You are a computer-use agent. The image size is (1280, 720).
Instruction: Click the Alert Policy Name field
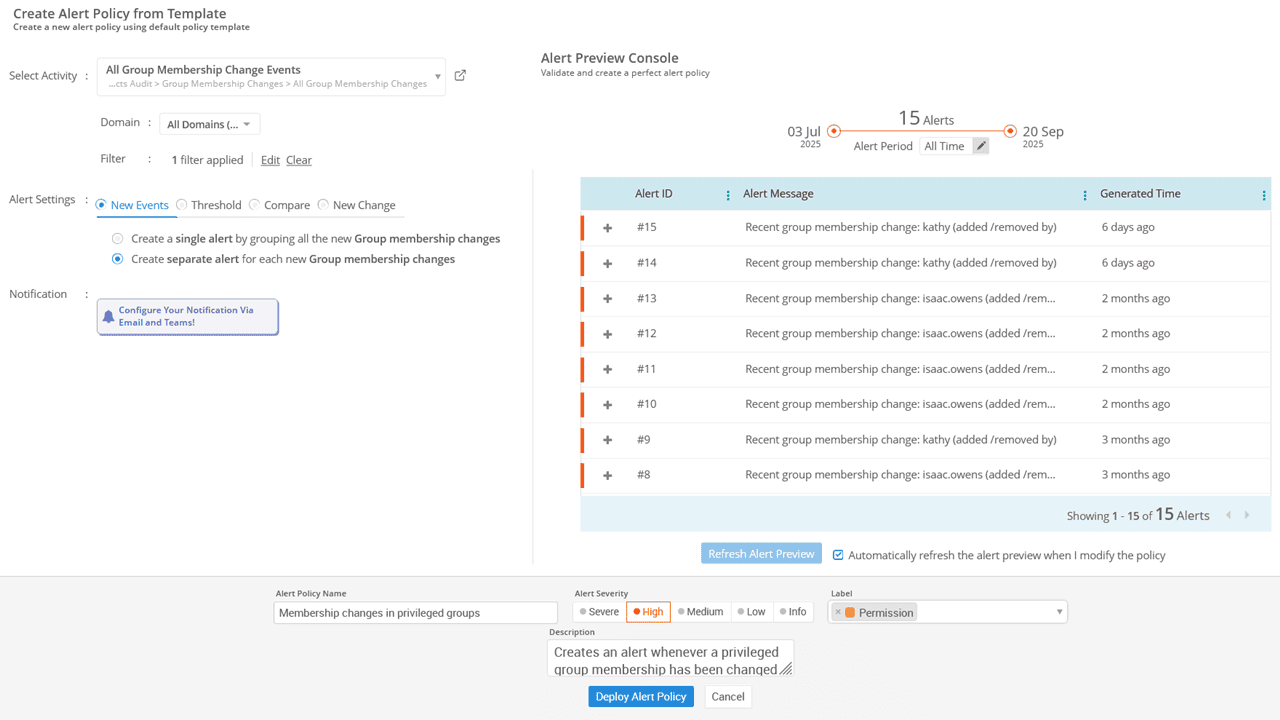(415, 611)
